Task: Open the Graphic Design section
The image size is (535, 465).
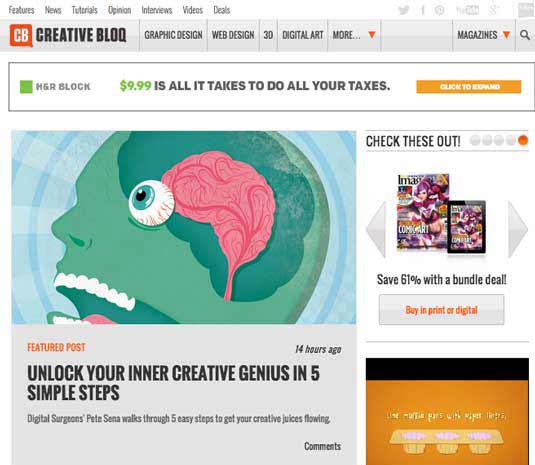Action: pyautogui.click(x=173, y=35)
